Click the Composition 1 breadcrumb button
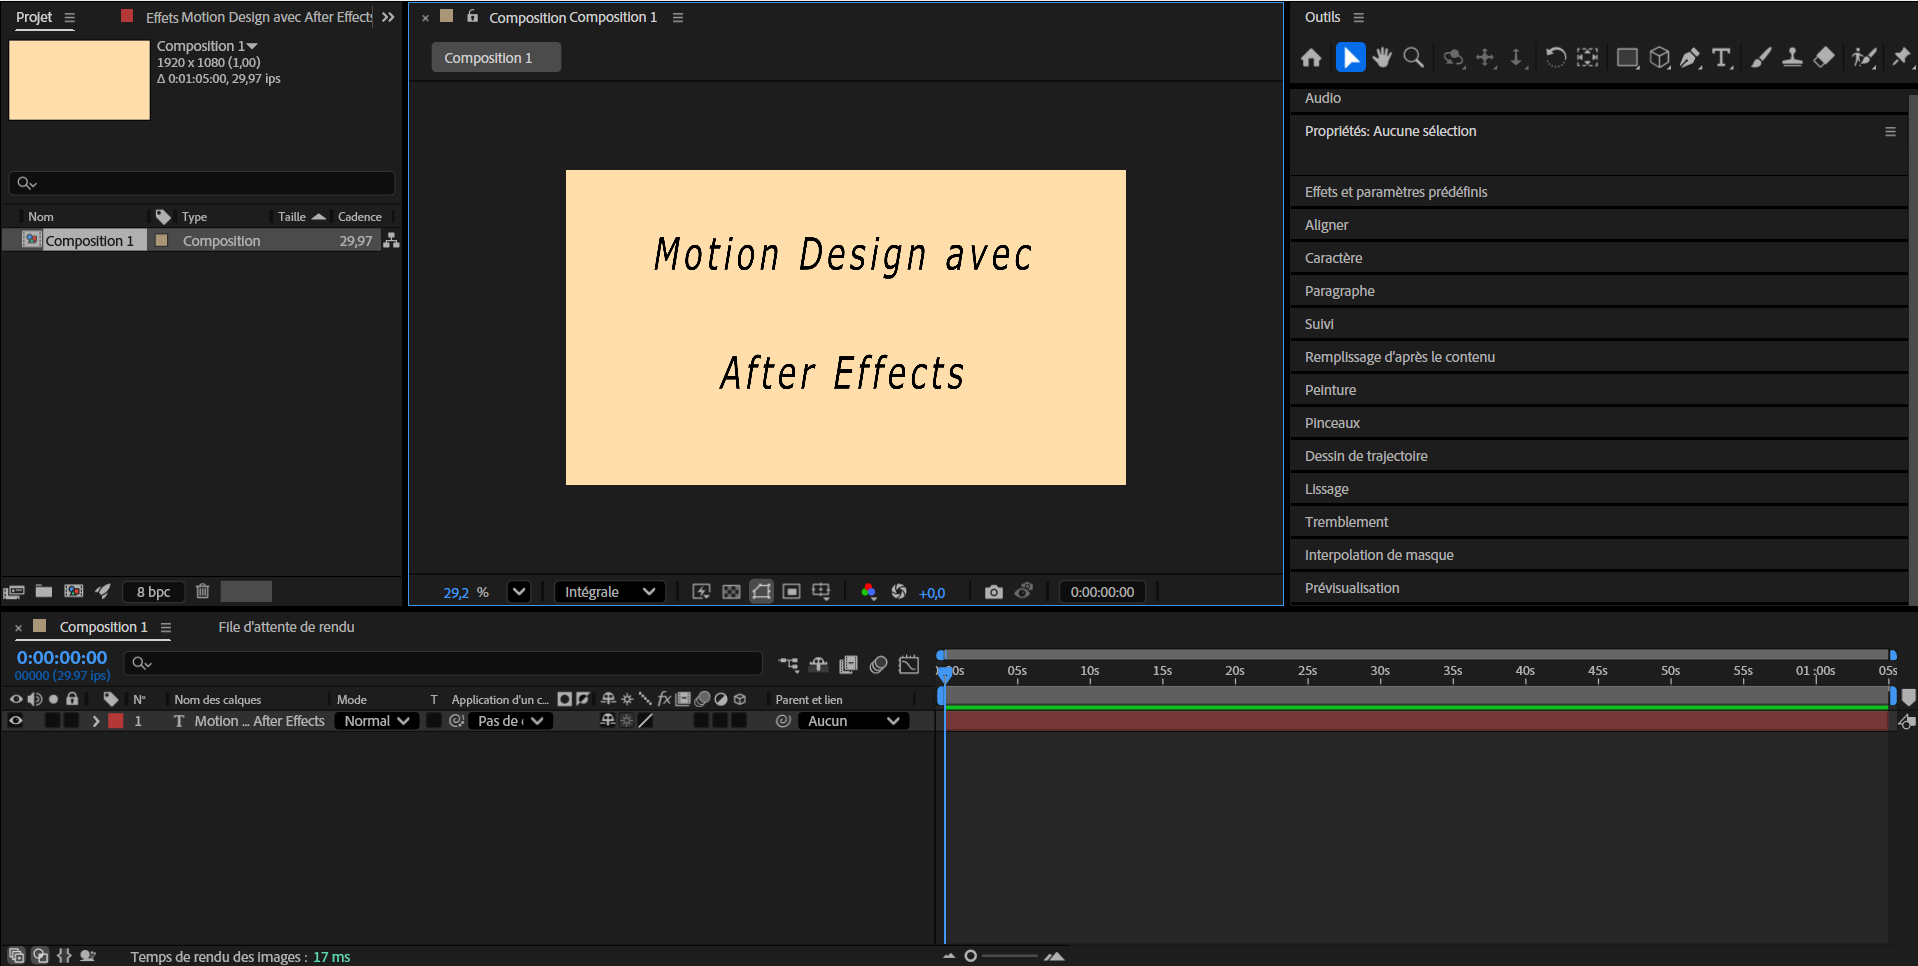Screen dimensions: 1918x966 pos(496,58)
